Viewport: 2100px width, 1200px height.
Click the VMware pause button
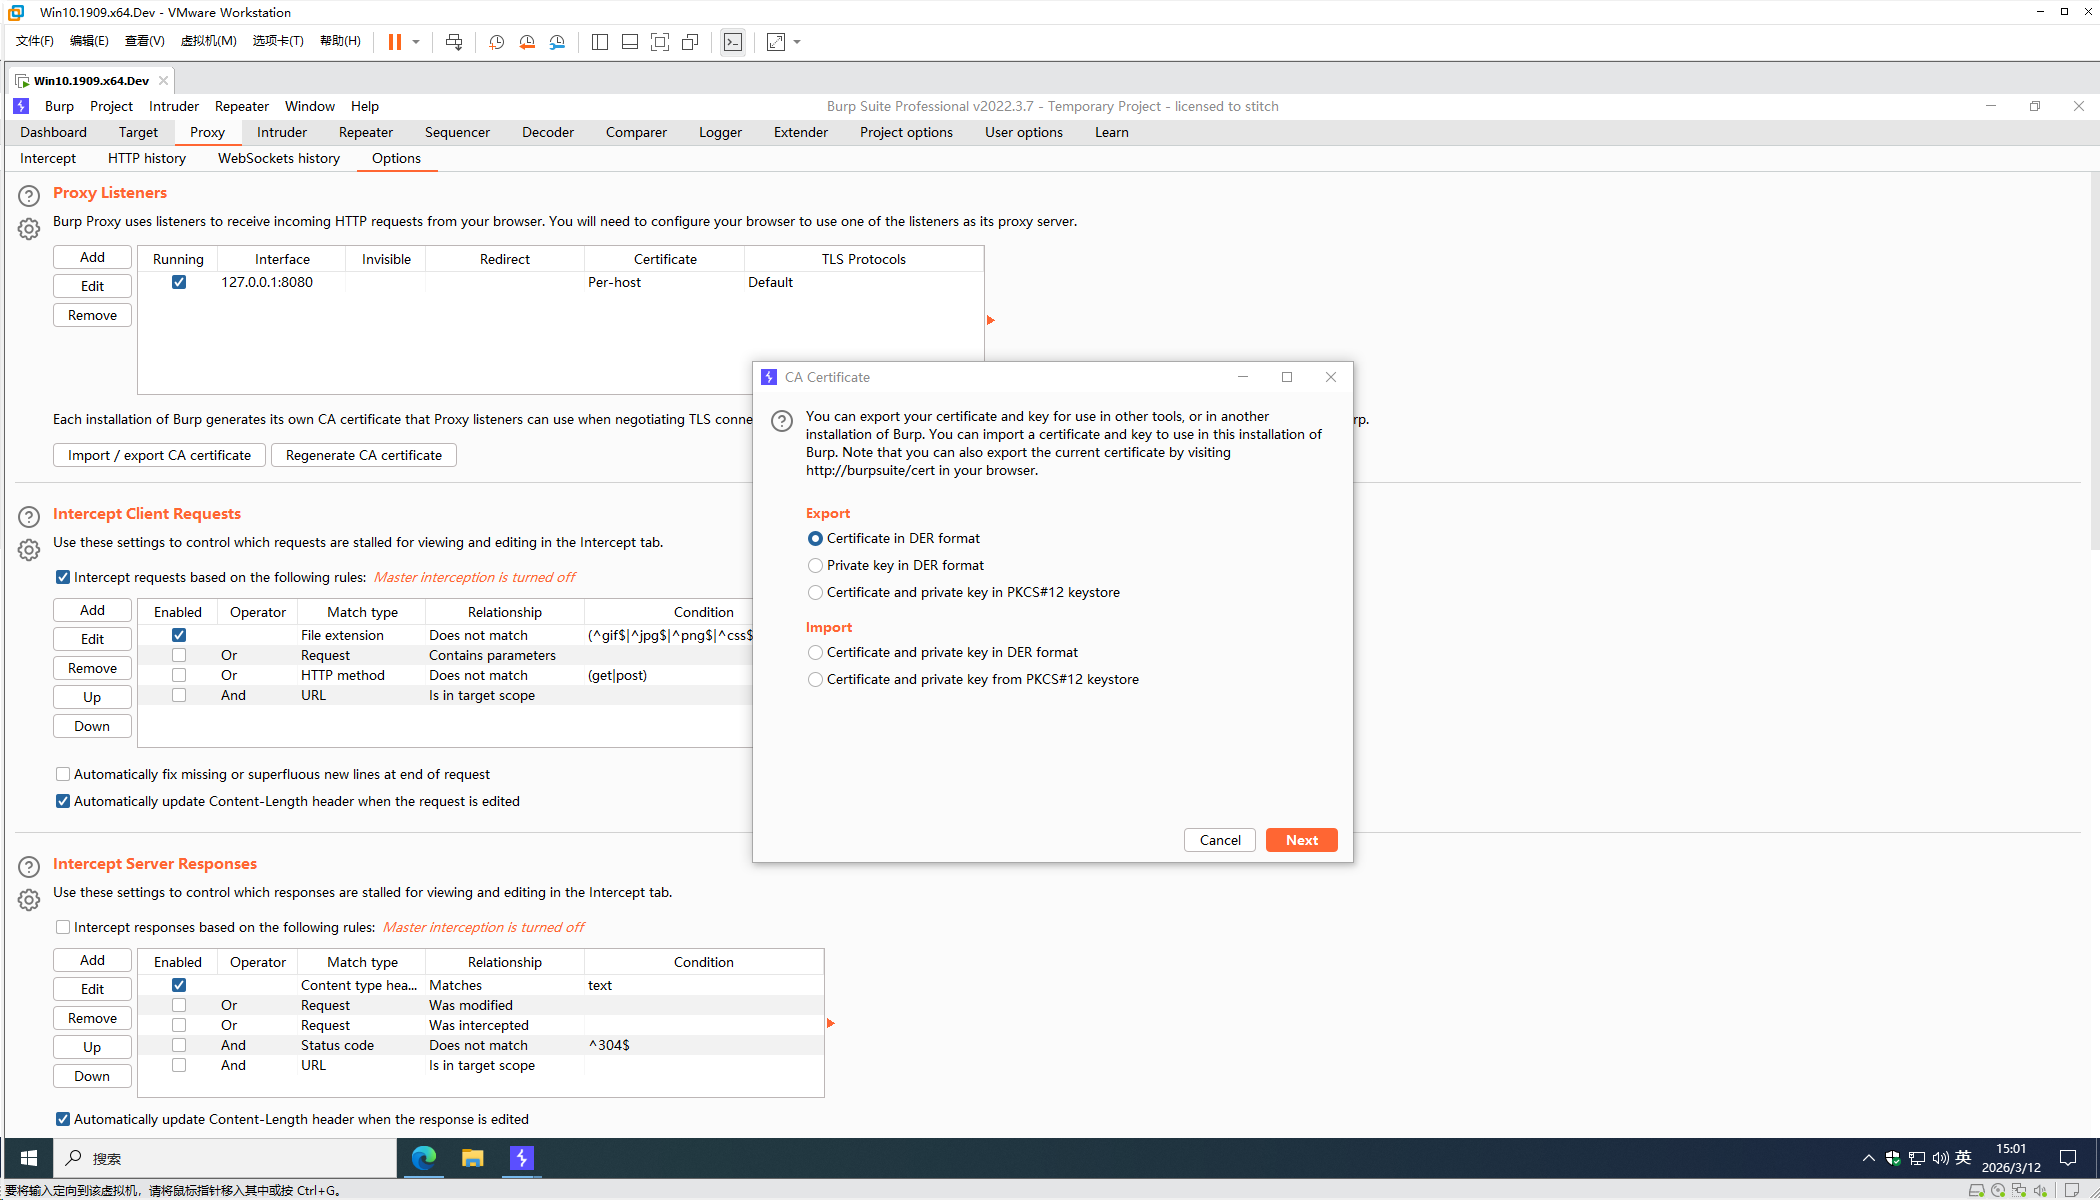395,42
